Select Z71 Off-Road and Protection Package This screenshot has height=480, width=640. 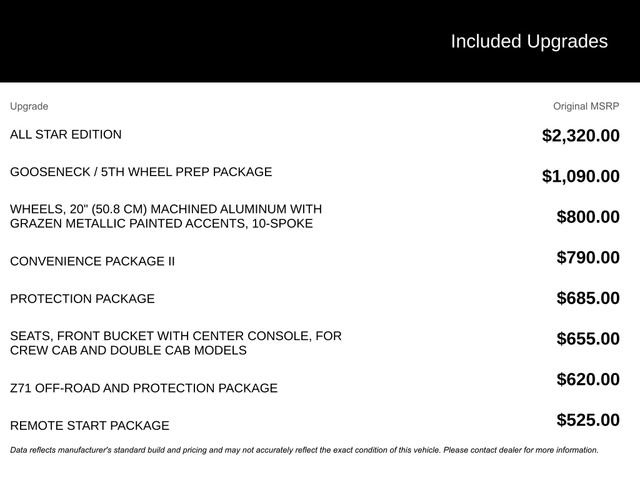pyautogui.click(x=144, y=388)
